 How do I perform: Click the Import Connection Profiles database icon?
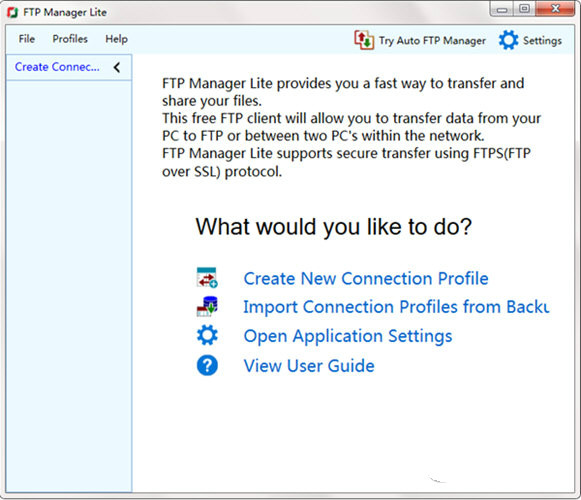(x=207, y=307)
